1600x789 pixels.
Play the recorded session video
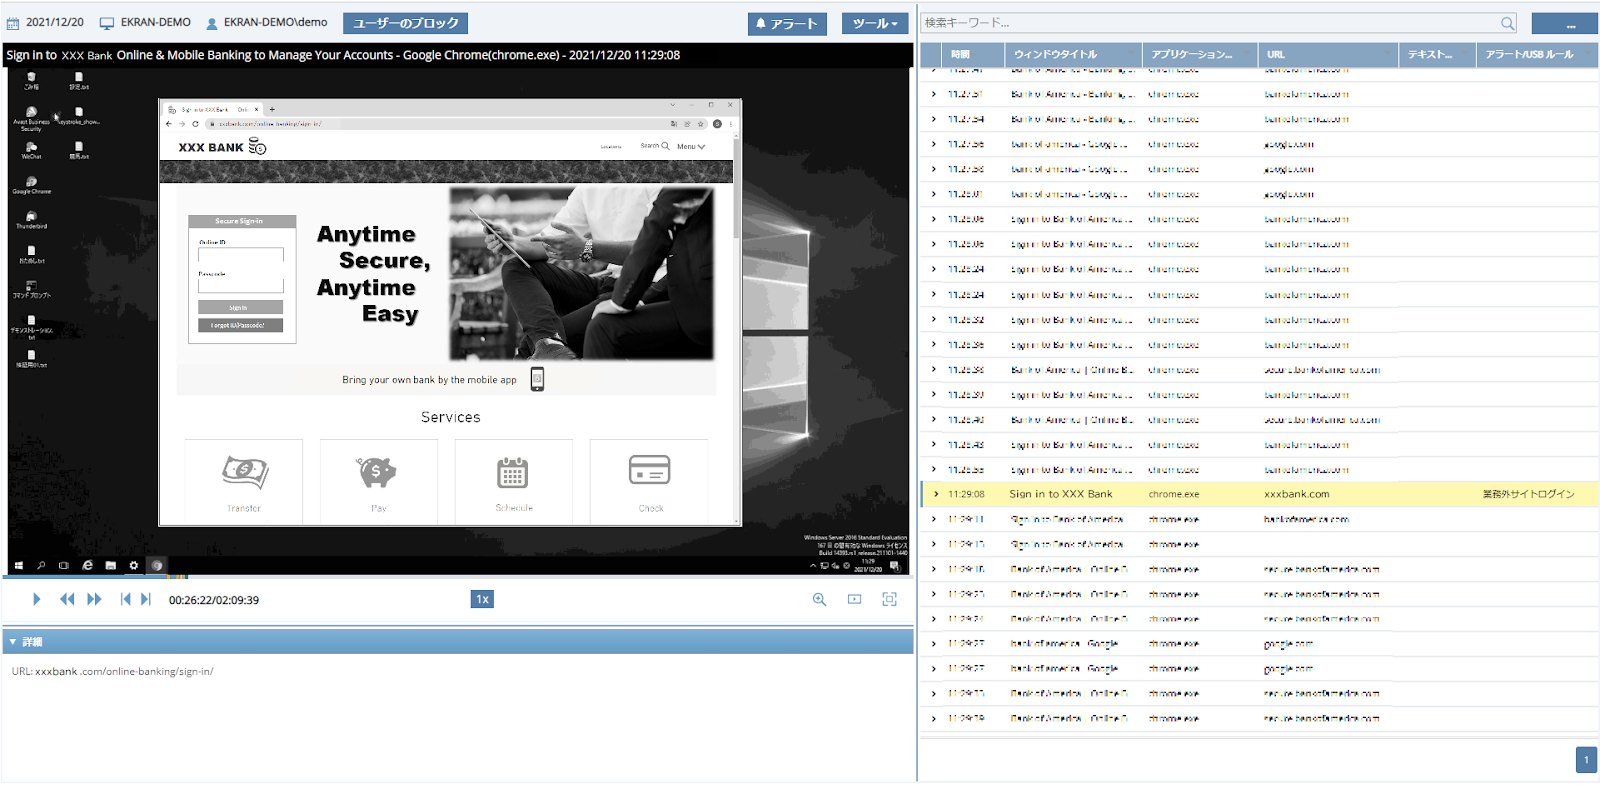36,599
